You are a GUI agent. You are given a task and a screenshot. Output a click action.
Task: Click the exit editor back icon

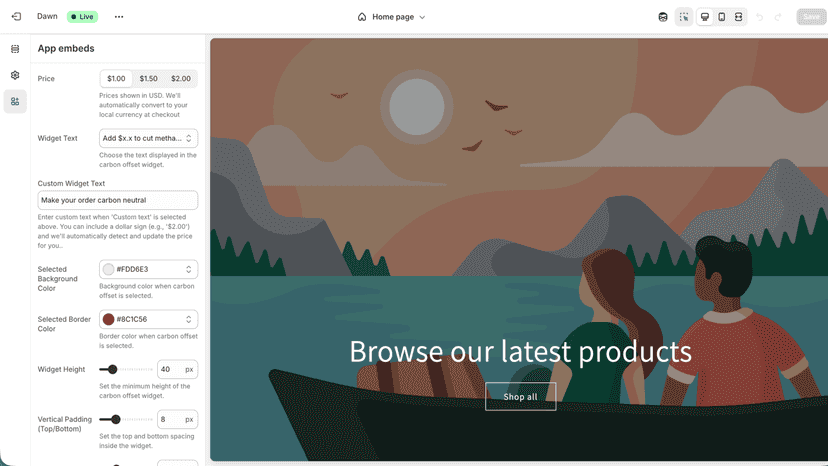(16, 16)
